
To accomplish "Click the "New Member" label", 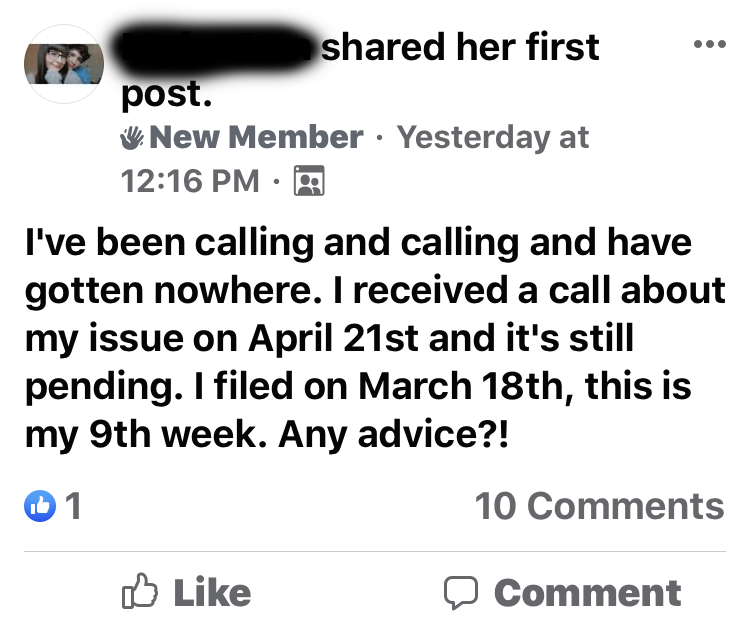I will point(256,137).
